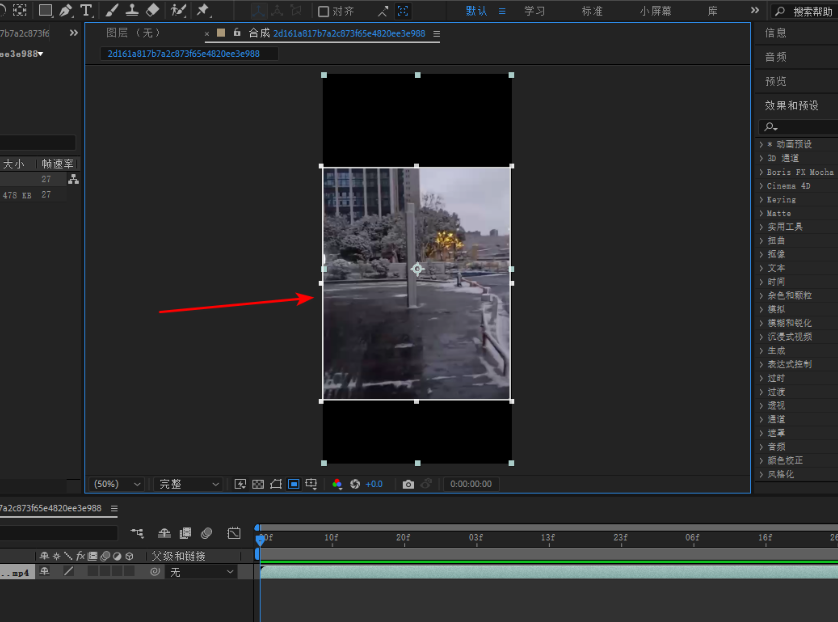Select the Rectangle shape tool
Screen dimensions: 838x622
click(x=45, y=10)
